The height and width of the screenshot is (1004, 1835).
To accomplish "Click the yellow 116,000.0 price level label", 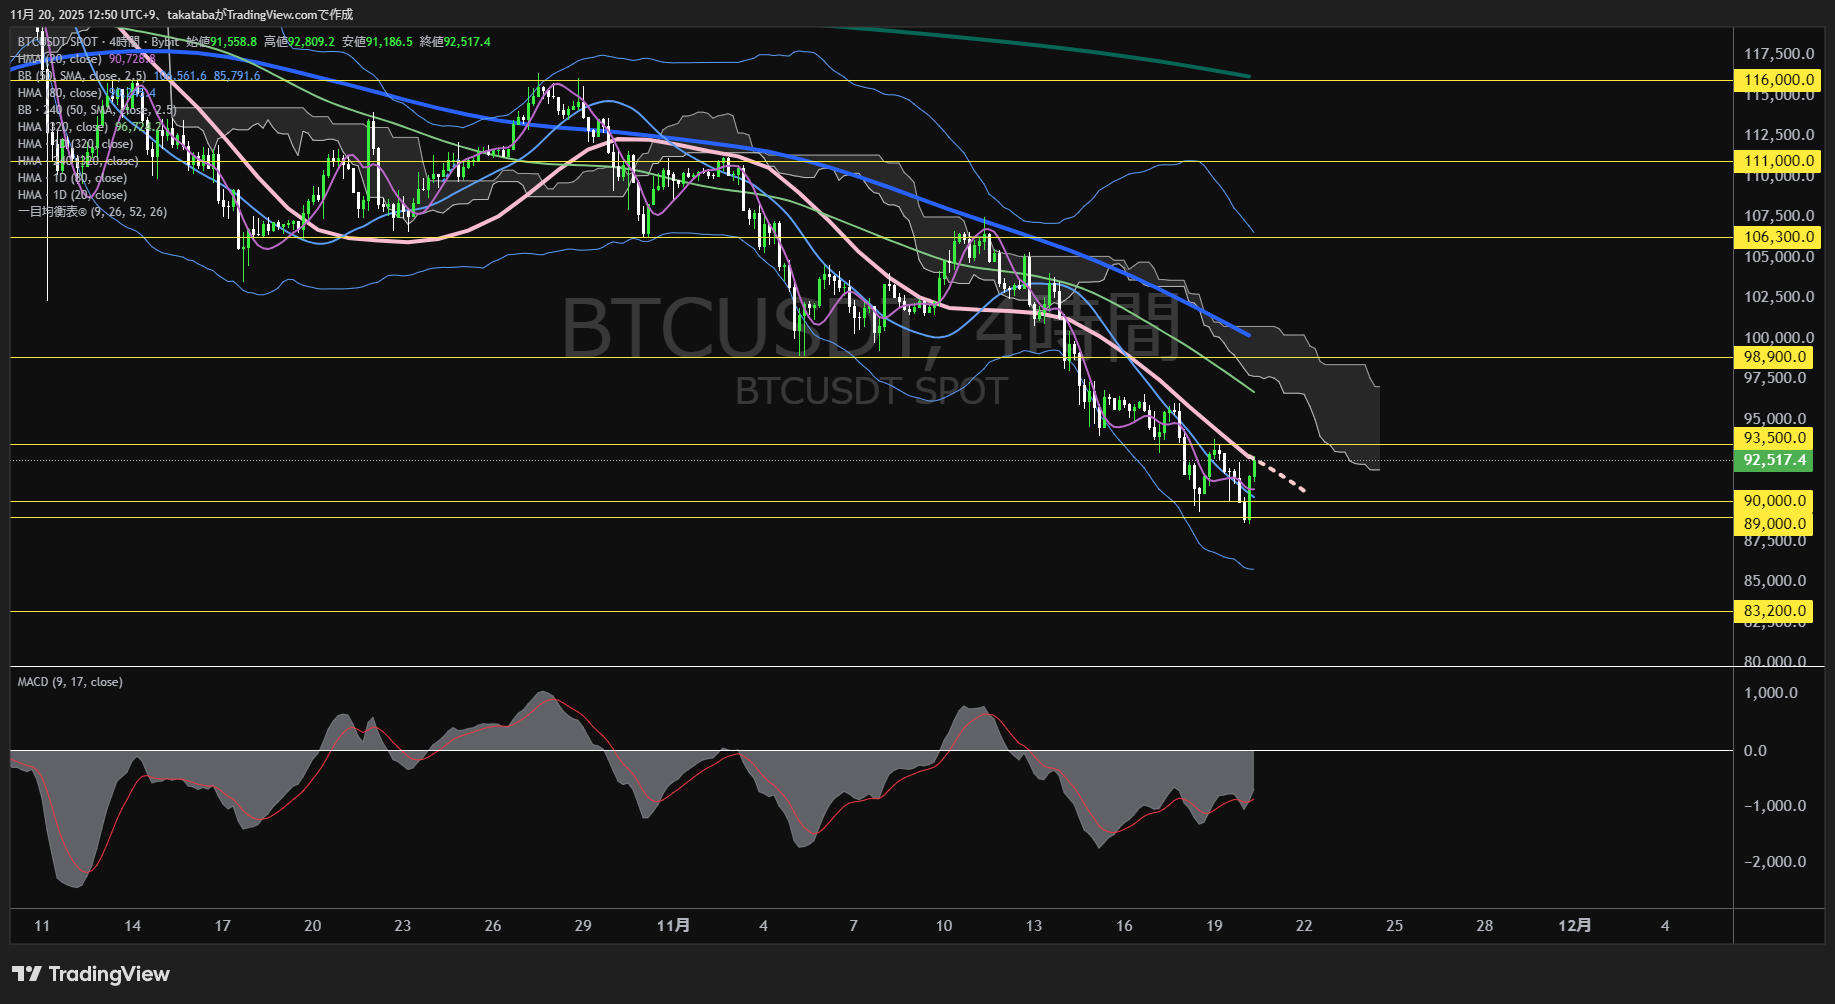I will pos(1776,80).
